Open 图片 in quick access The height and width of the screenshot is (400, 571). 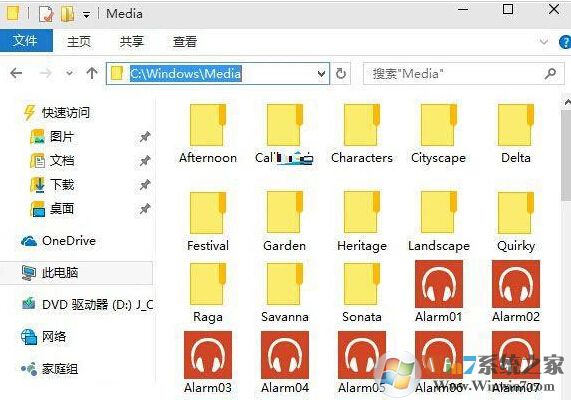(x=52, y=137)
